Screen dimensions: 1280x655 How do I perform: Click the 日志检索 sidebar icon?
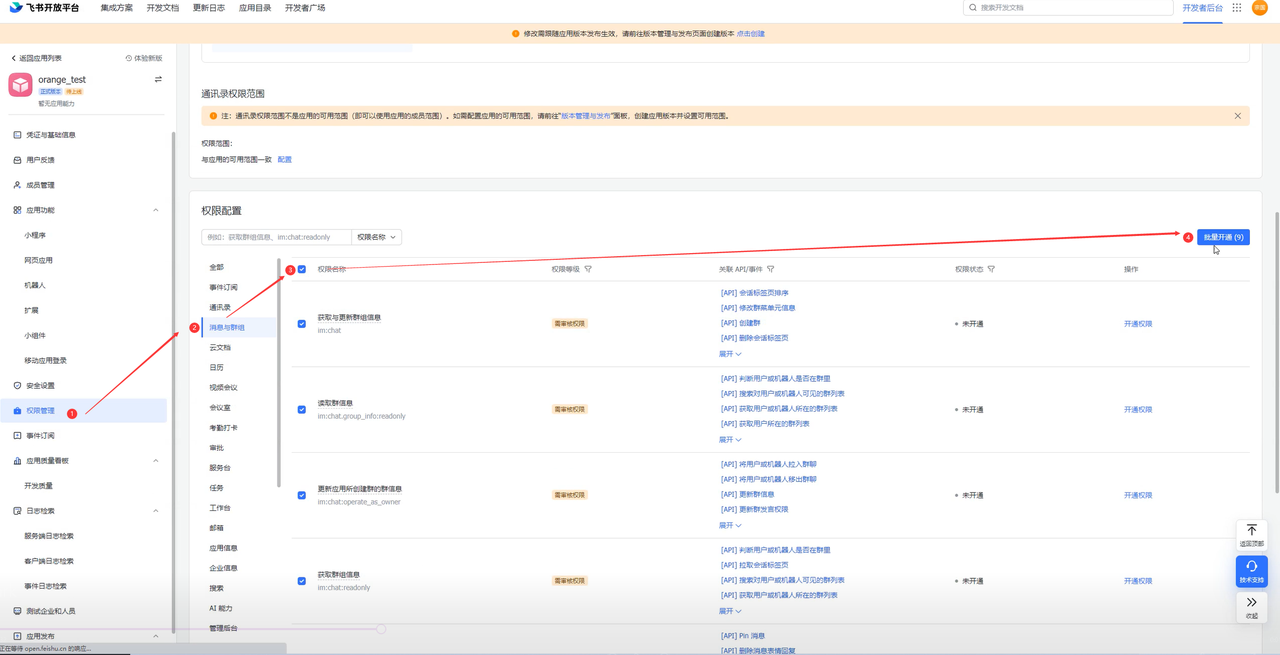pos(17,511)
